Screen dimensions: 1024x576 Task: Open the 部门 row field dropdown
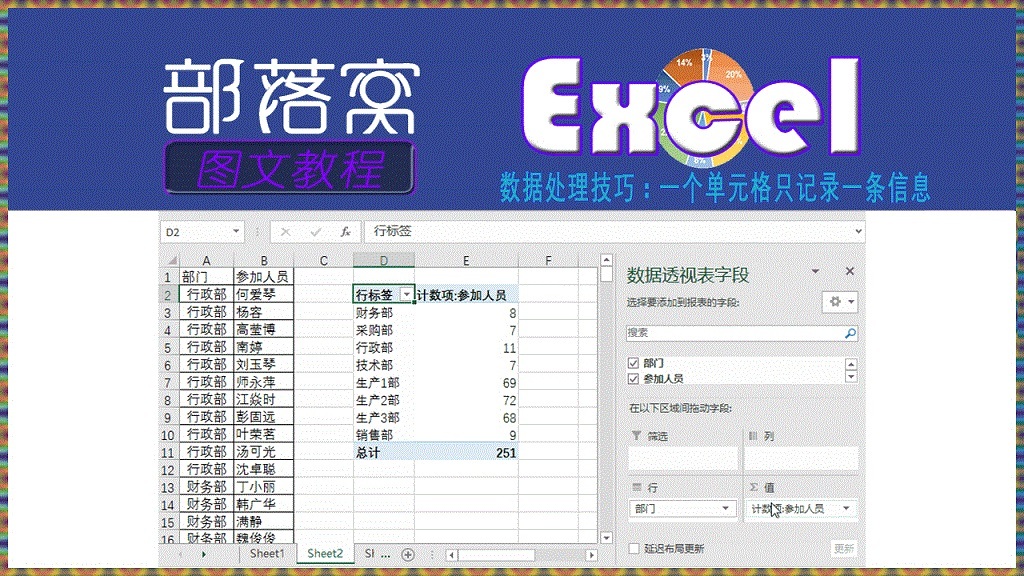[x=726, y=508]
